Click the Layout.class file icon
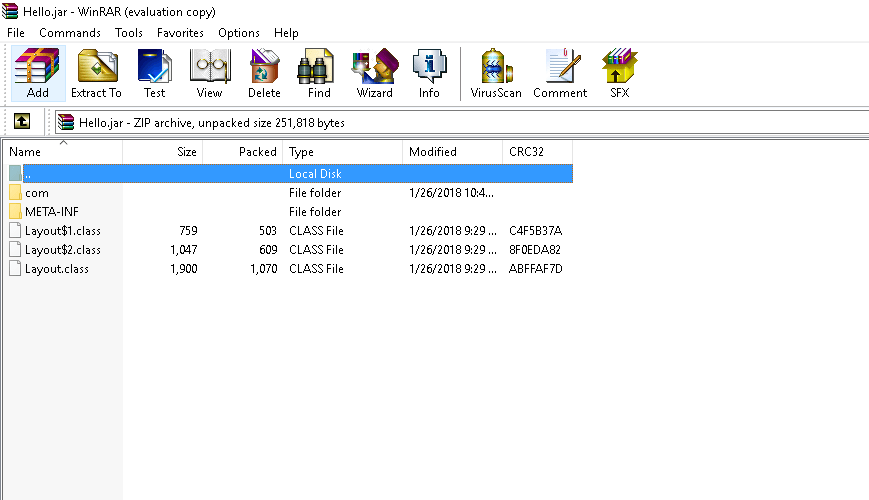Image resolution: width=869 pixels, height=500 pixels. click(16, 269)
